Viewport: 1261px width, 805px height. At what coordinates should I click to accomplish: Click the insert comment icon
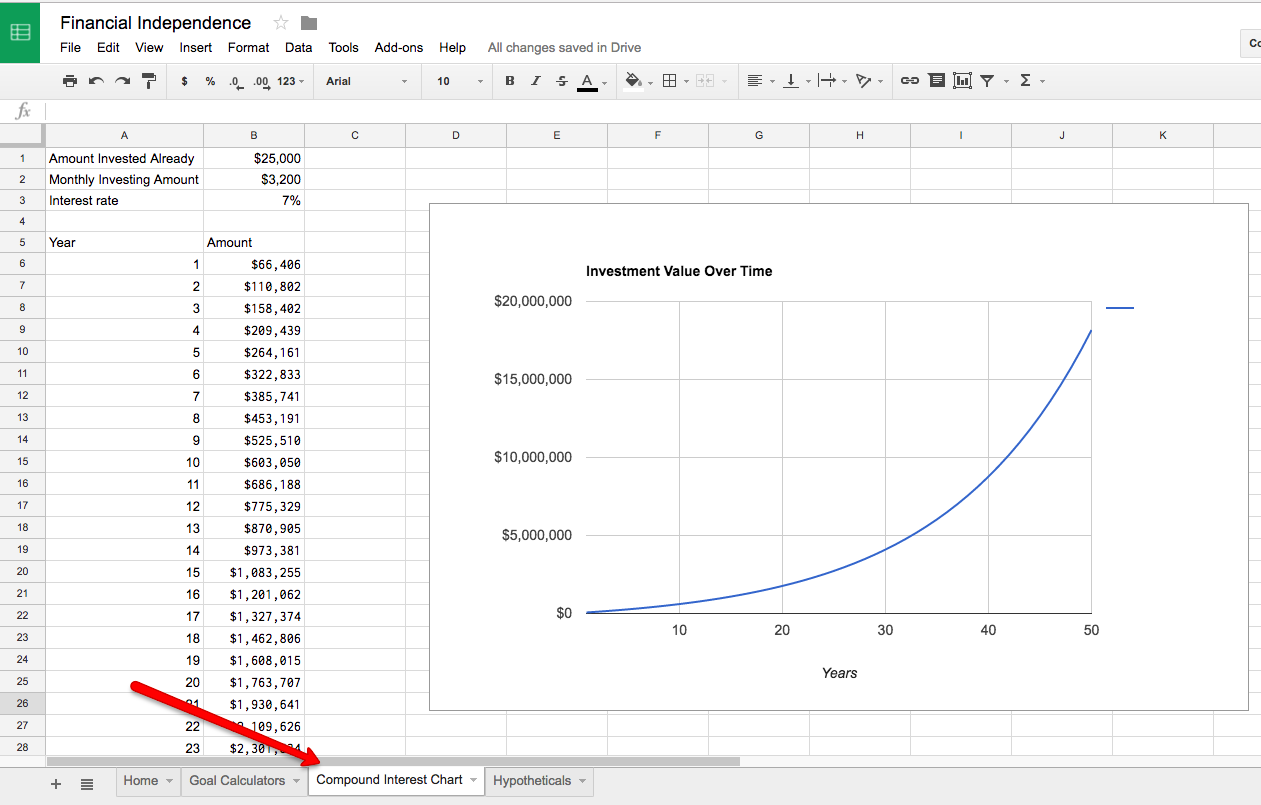[936, 81]
